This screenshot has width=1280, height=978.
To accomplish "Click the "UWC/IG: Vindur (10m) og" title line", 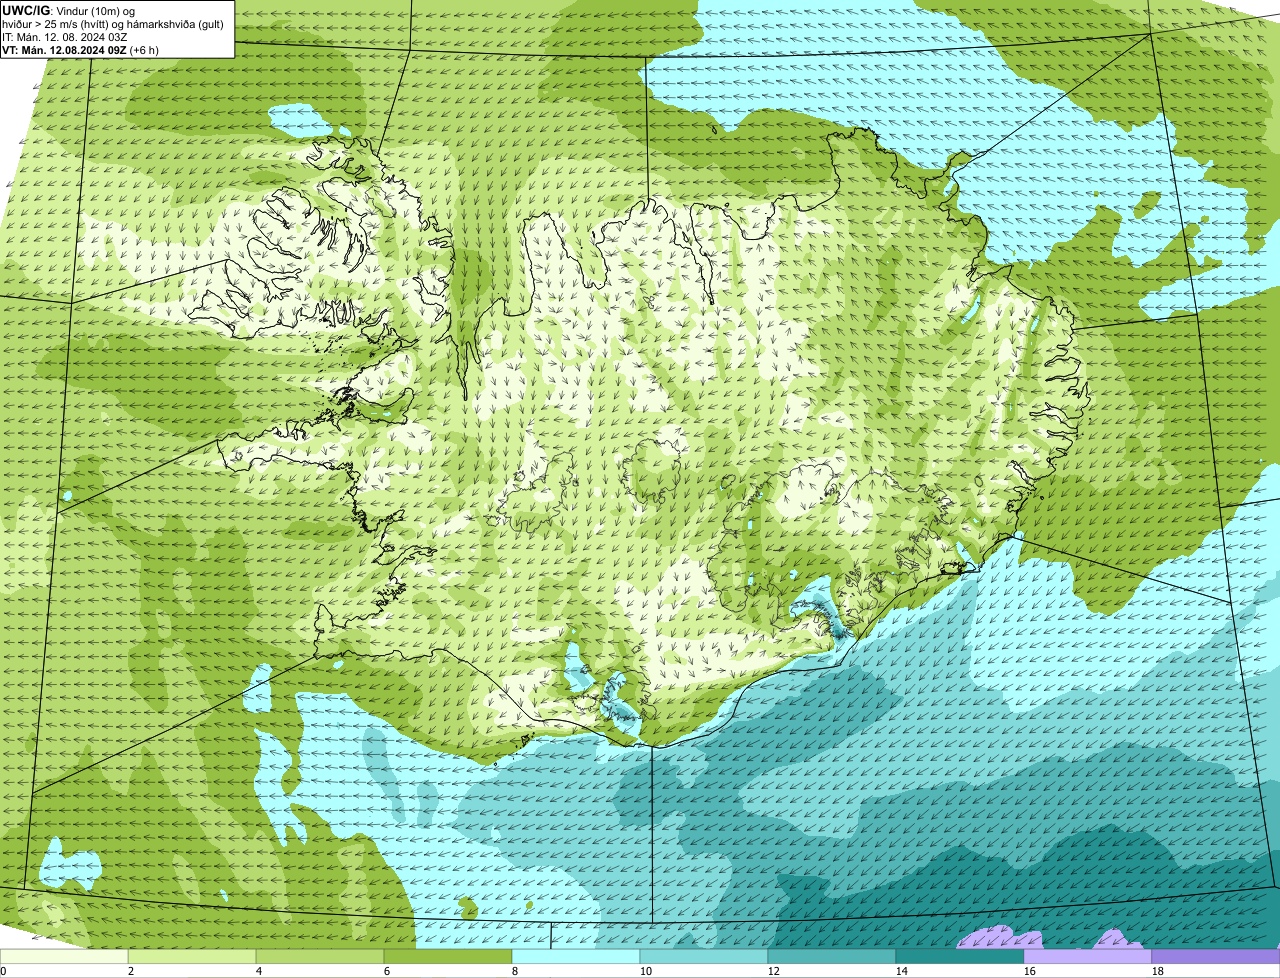I will 69,10.
